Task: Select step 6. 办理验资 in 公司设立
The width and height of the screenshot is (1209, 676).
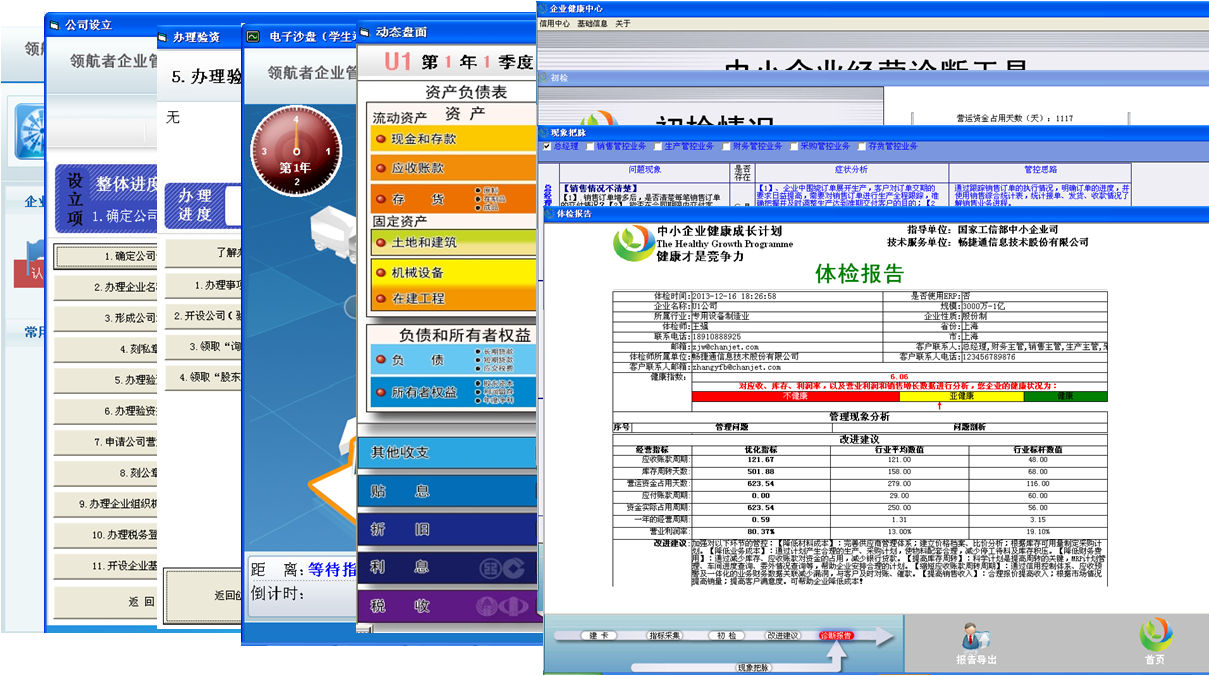Action: (106, 411)
